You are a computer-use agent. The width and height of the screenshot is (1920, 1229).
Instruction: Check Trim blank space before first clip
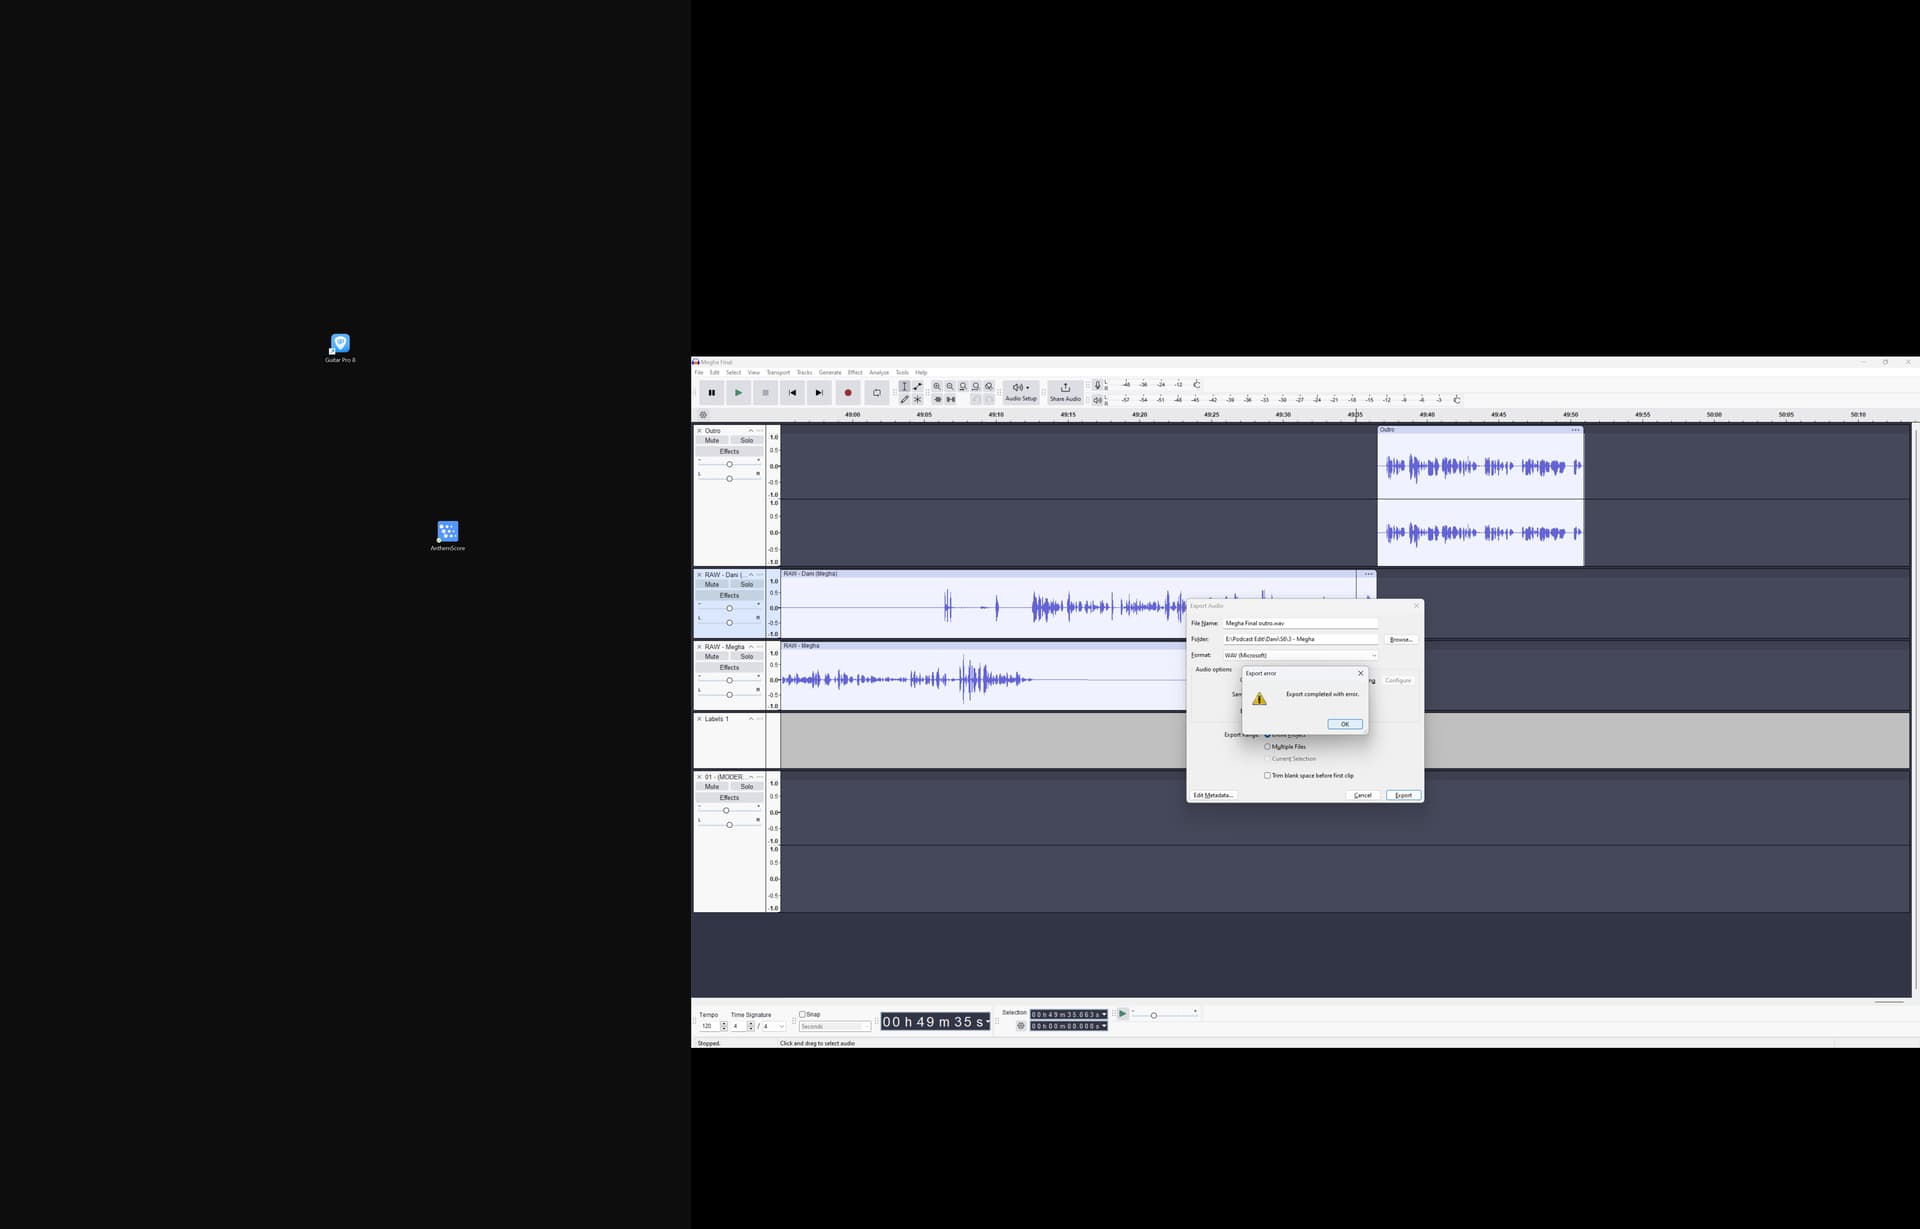coord(1267,776)
